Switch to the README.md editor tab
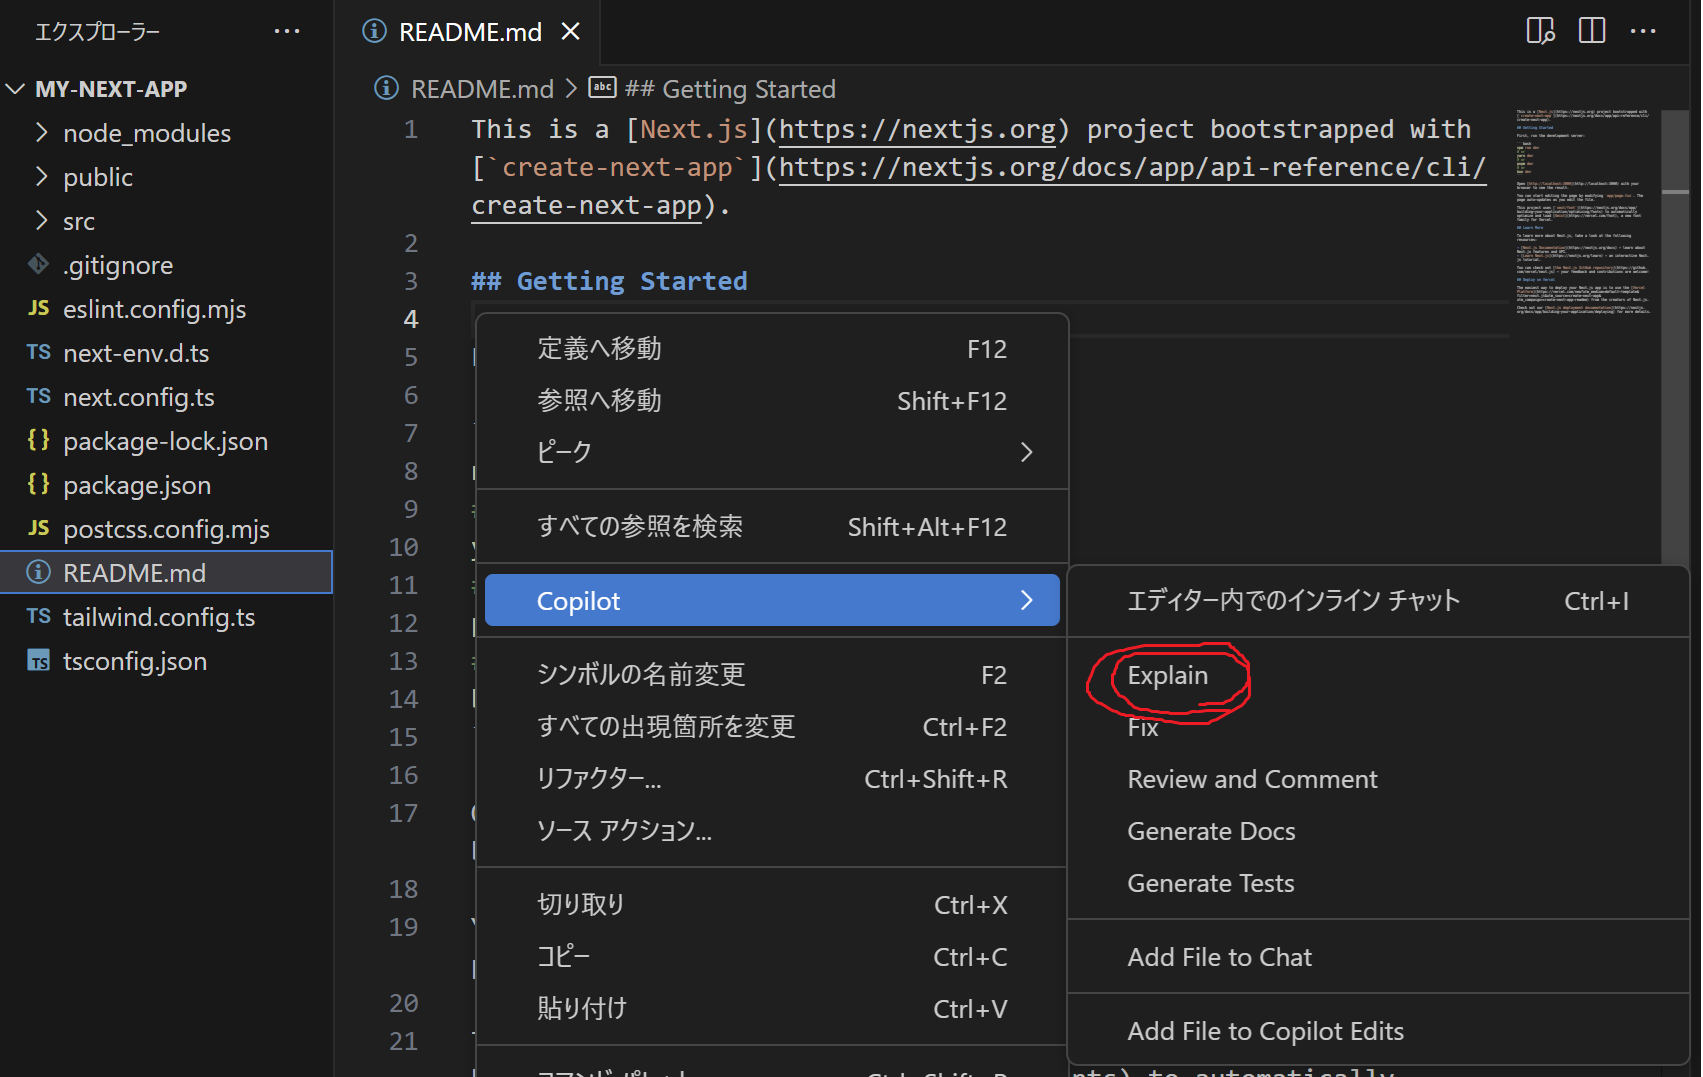Image resolution: width=1703 pixels, height=1077 pixels. point(469,32)
